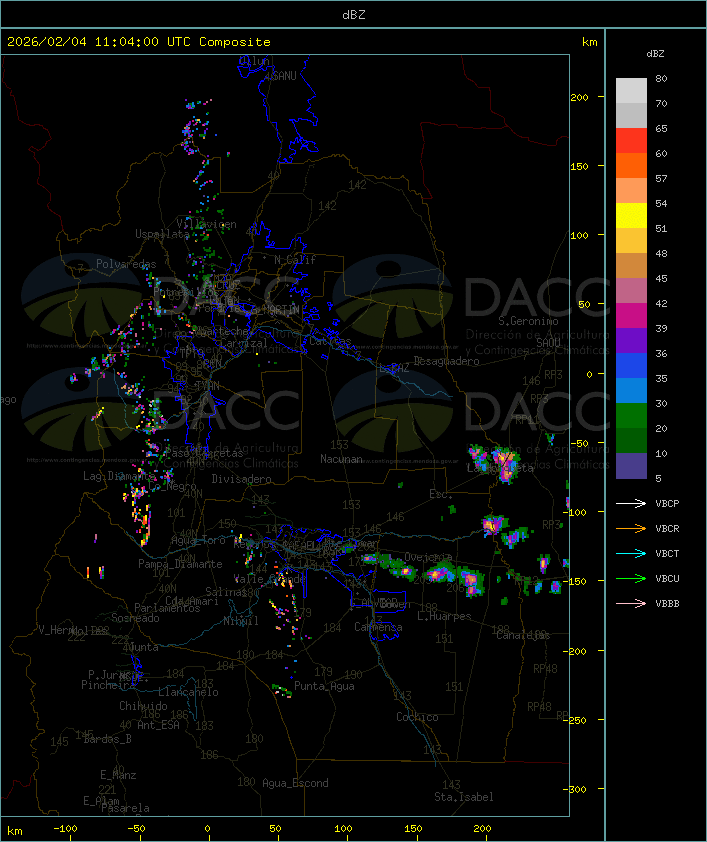Click the Desaguadero map label
This screenshot has width=707, height=842.
pyautogui.click(x=446, y=361)
